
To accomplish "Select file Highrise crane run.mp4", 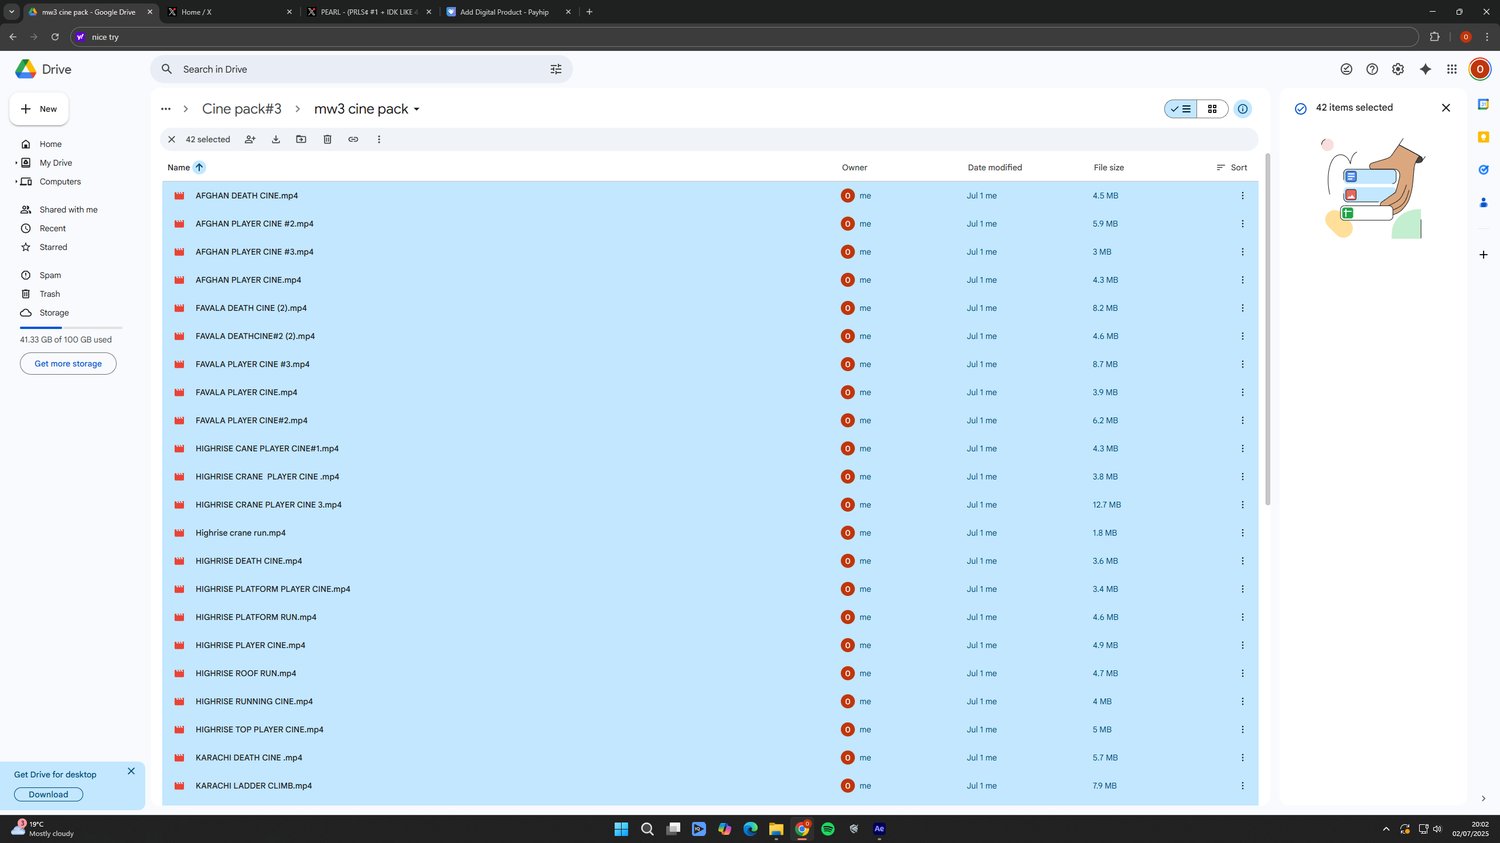I will (x=710, y=533).
